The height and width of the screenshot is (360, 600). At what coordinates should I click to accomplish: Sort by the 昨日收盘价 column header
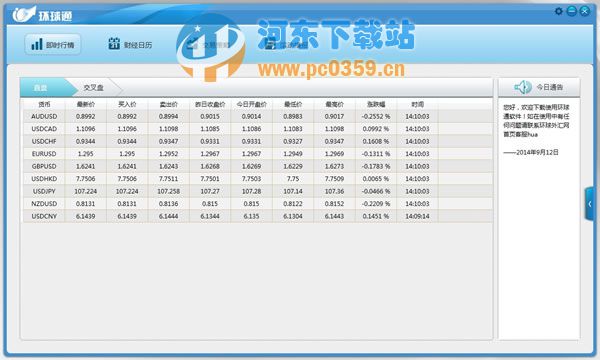210,104
